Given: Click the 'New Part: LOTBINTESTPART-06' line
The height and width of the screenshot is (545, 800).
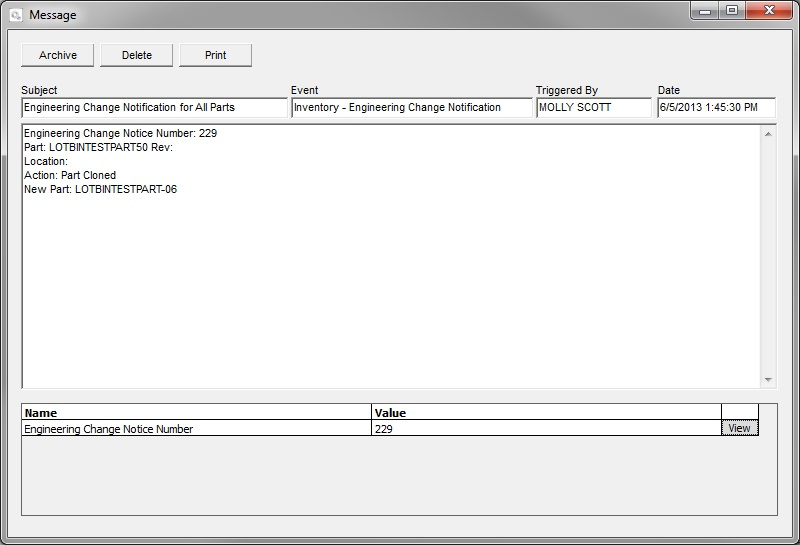Looking at the screenshot, I should 101,189.
